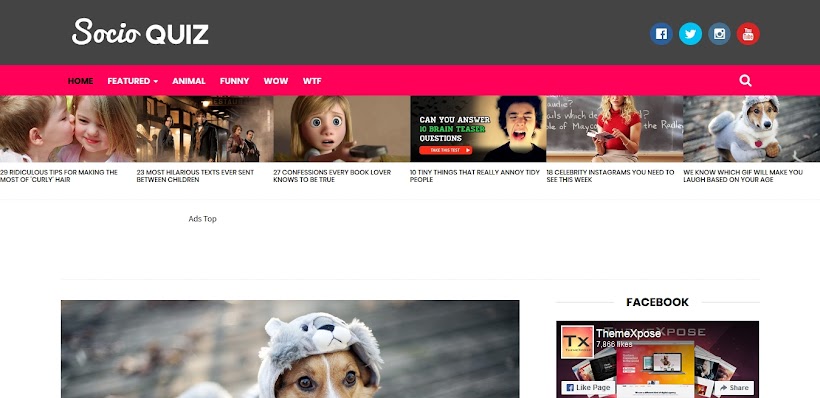Open the Animal category menu

pyautogui.click(x=189, y=81)
